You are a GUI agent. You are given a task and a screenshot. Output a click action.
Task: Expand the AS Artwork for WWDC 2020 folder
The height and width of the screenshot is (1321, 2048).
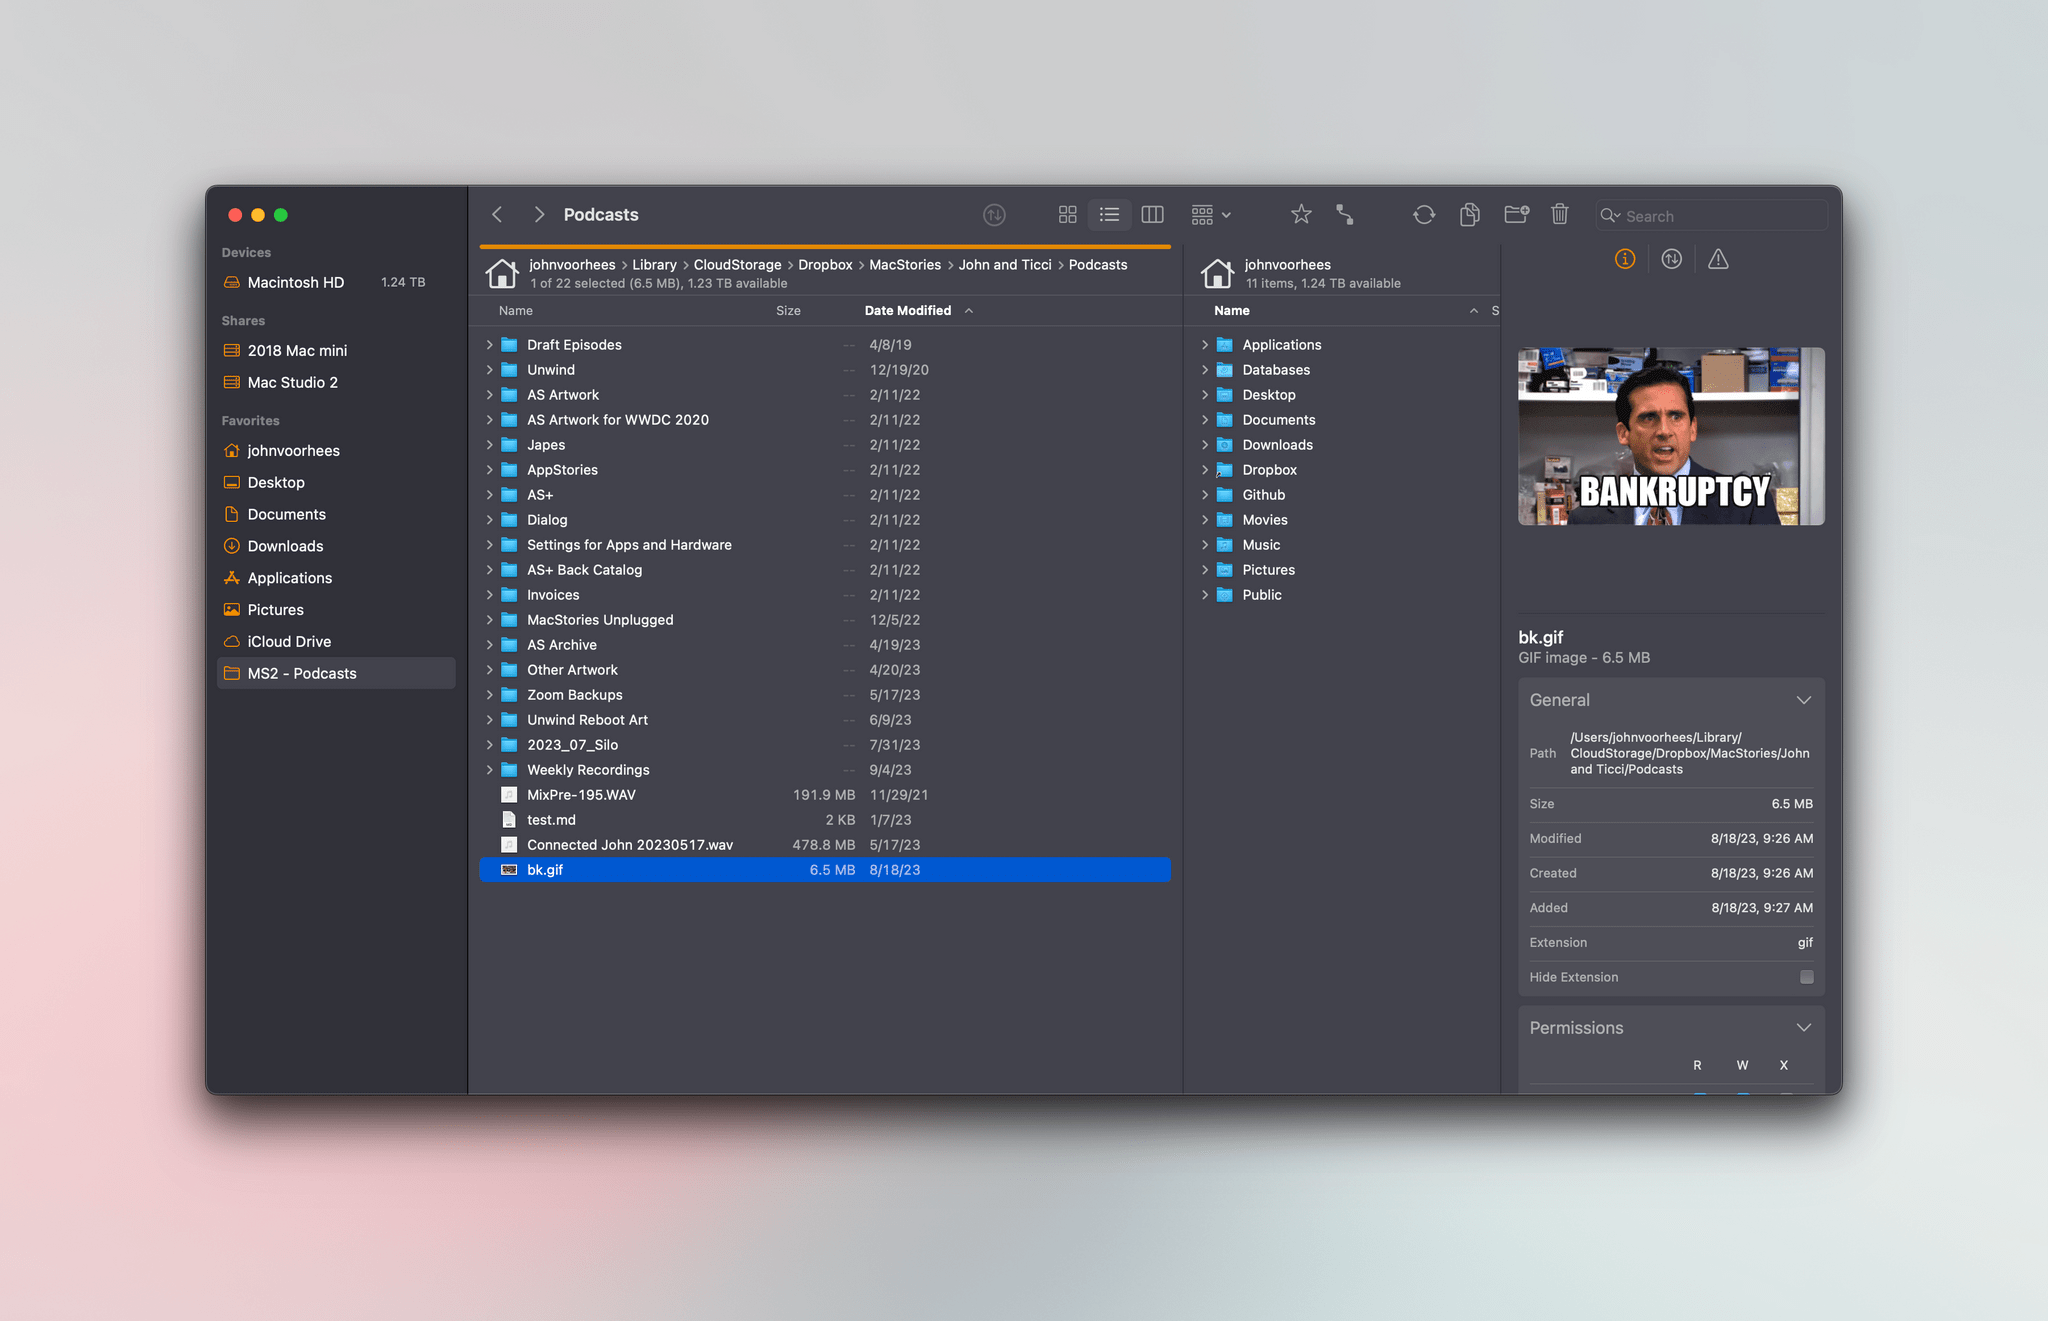(x=489, y=420)
